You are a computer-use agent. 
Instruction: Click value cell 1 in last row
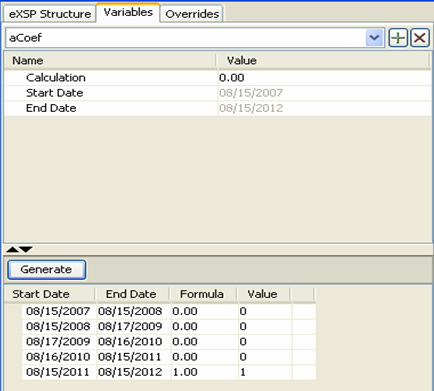pos(265,372)
